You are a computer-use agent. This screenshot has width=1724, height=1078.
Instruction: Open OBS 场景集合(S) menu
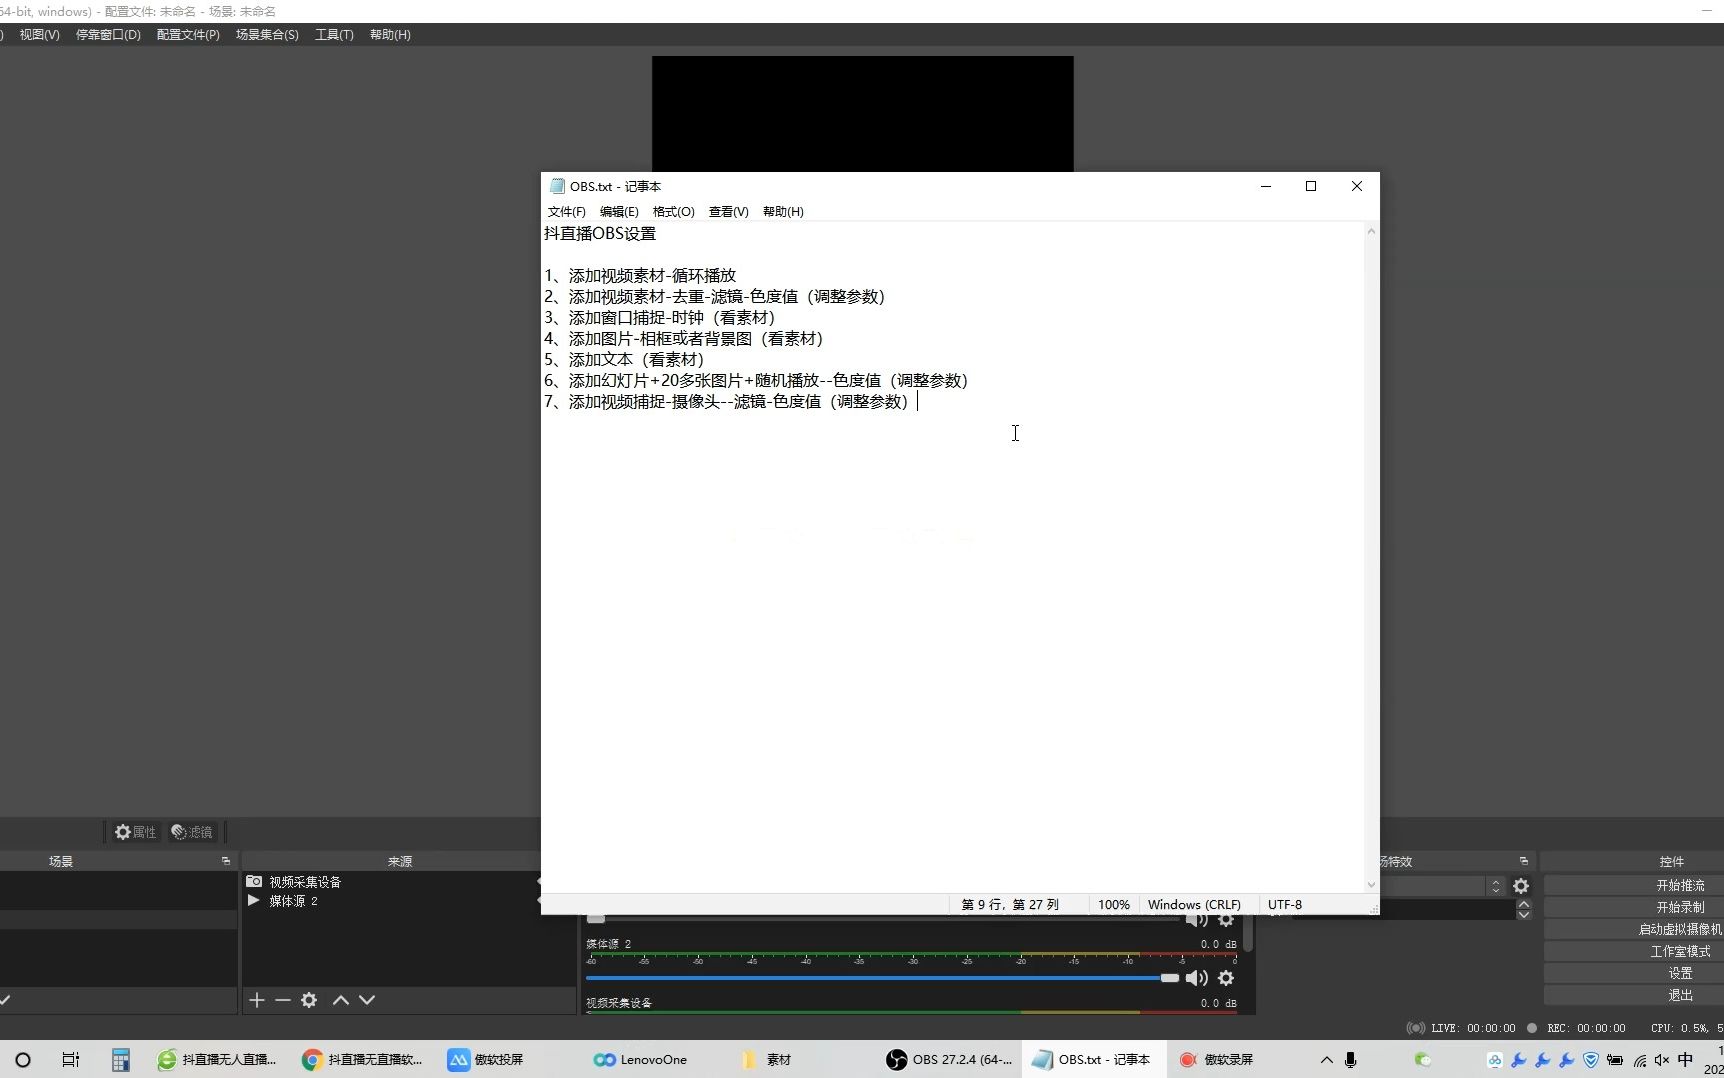click(x=267, y=35)
